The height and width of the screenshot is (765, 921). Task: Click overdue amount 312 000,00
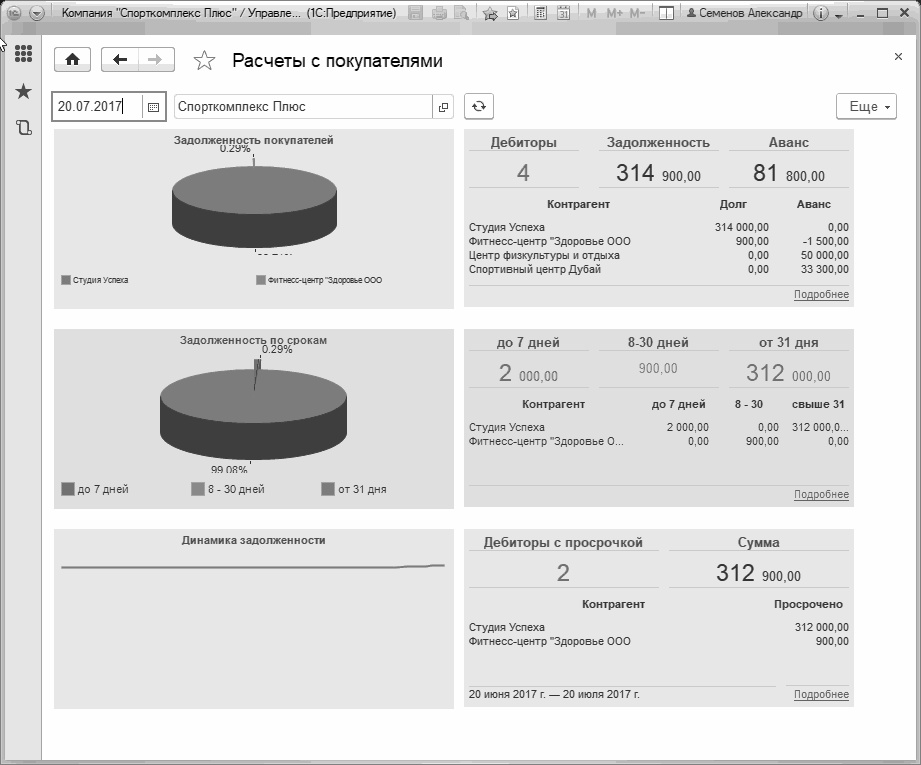(822, 627)
